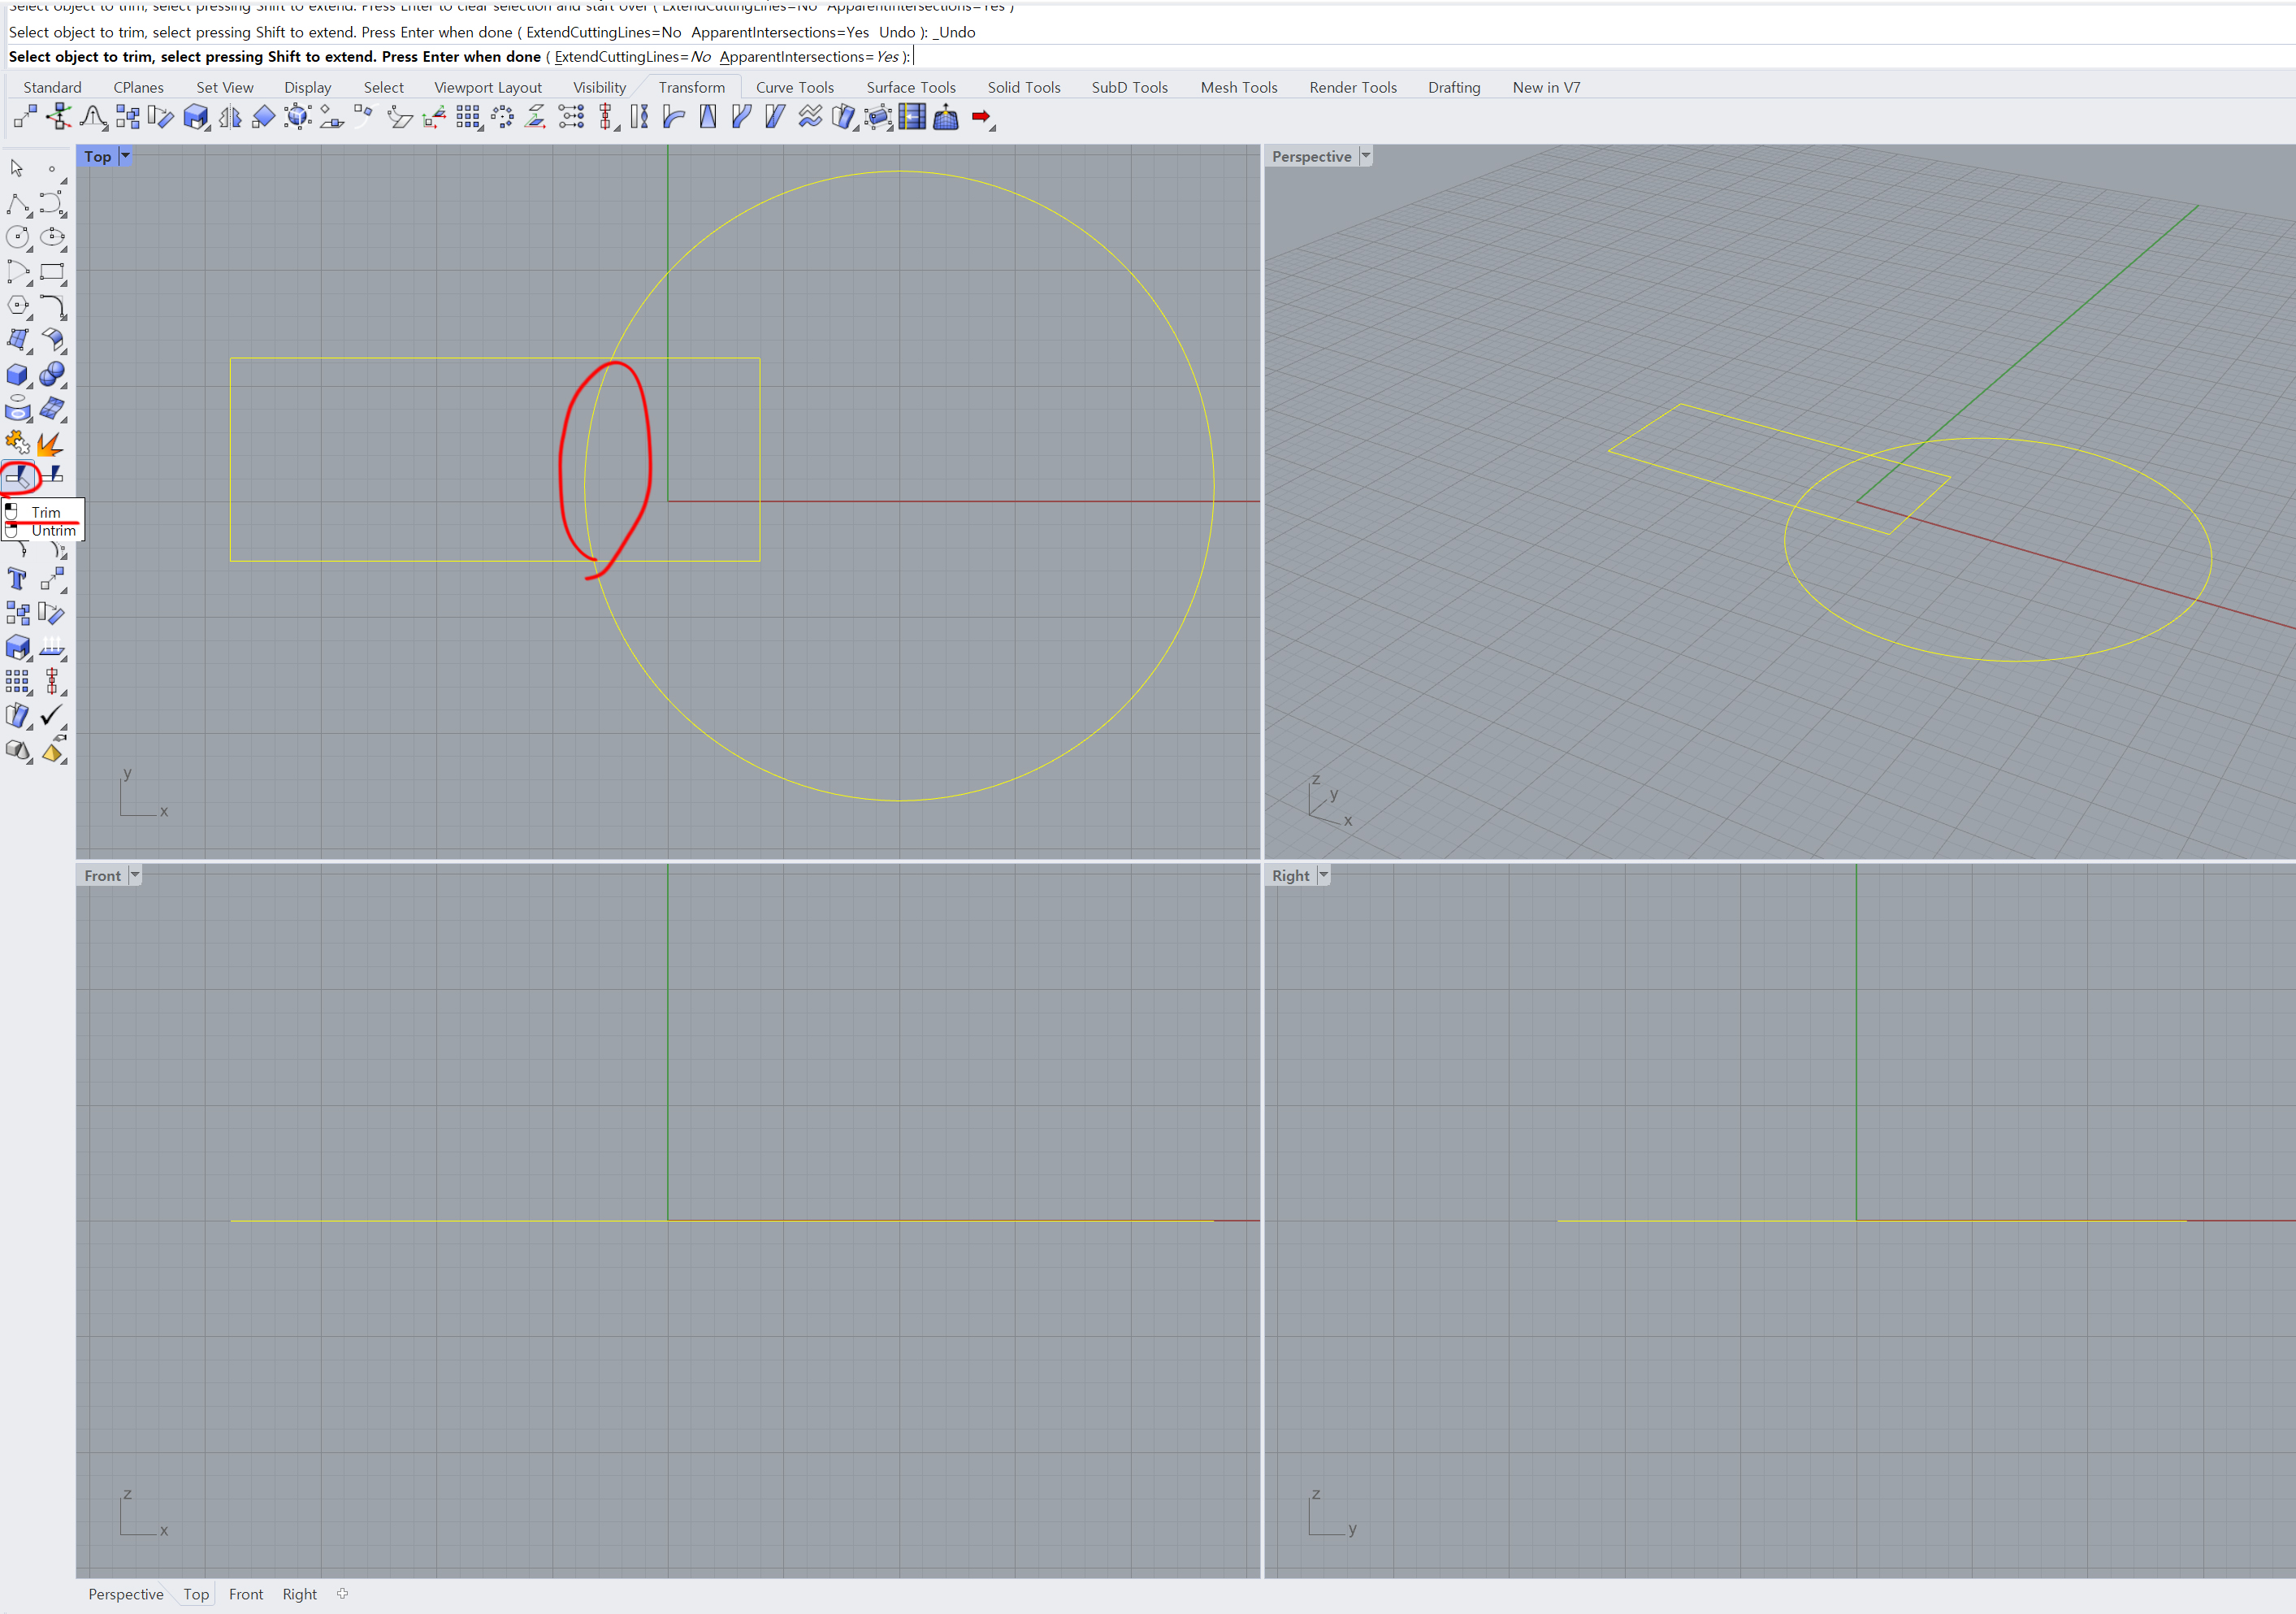Select the Box solid tool
Image resolution: width=2296 pixels, height=1614 pixels.
tap(18, 374)
